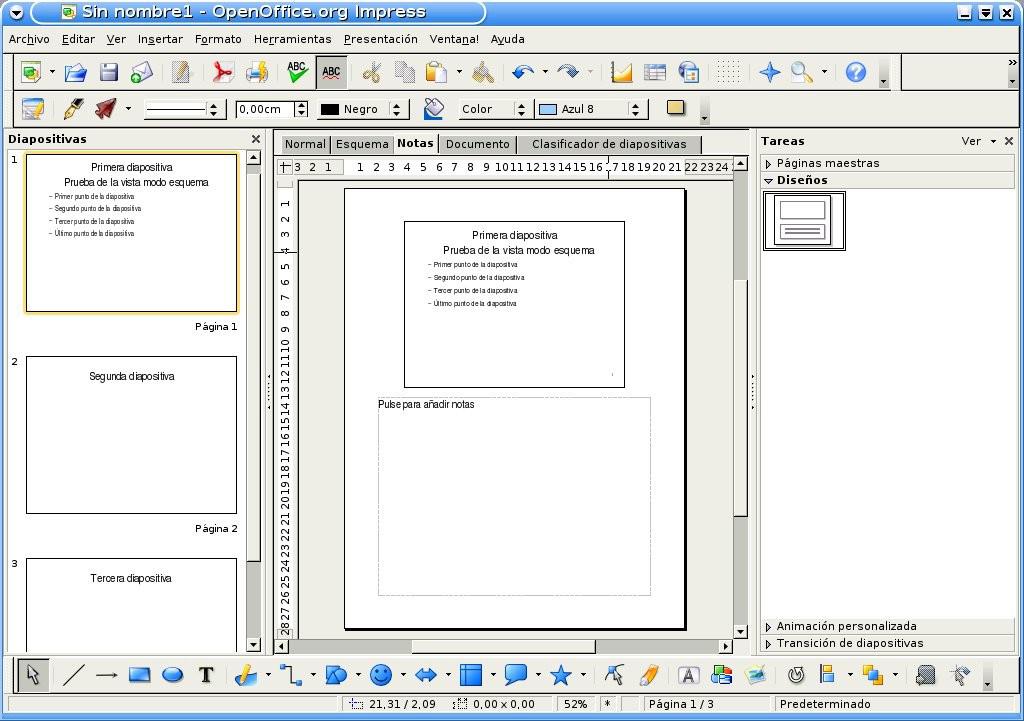Click the 52% zoom status field
This screenshot has width=1024, height=721.
point(575,704)
